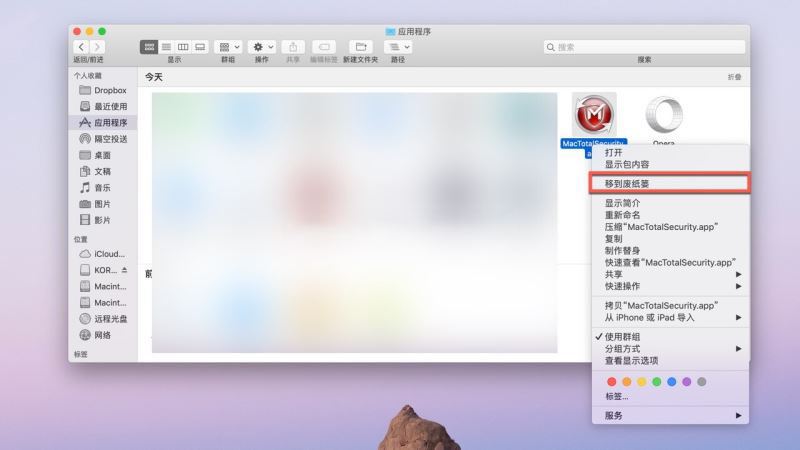800x450 pixels.
Task: Choose 拷贝 "MacTotalSecurity.app" menu item
Action: click(x=670, y=306)
